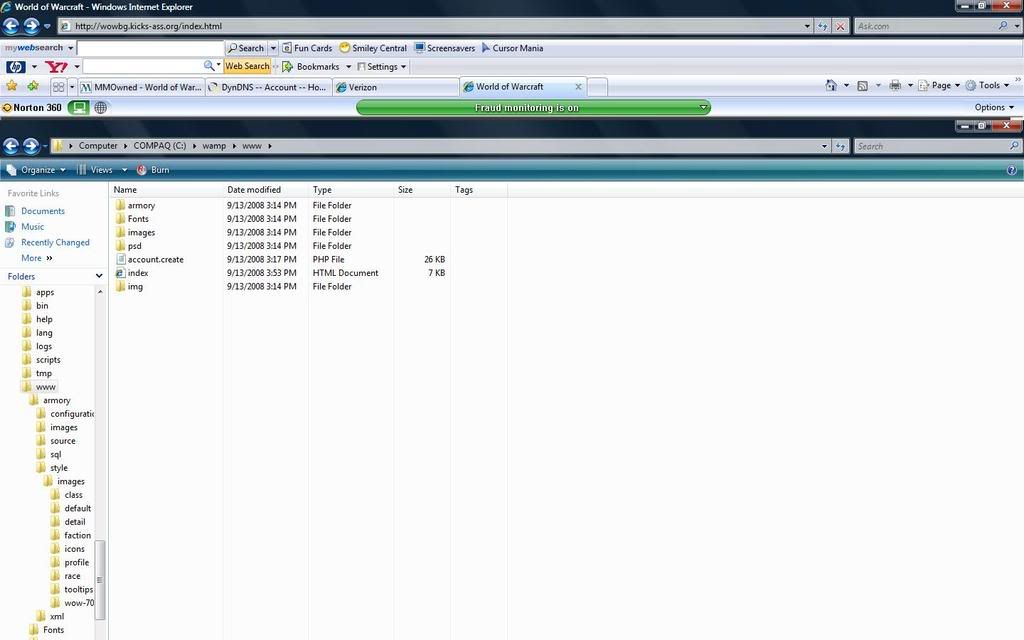Click the RSS Feeds icon in command bar
This screenshot has width=1024, height=640.
click(x=863, y=86)
